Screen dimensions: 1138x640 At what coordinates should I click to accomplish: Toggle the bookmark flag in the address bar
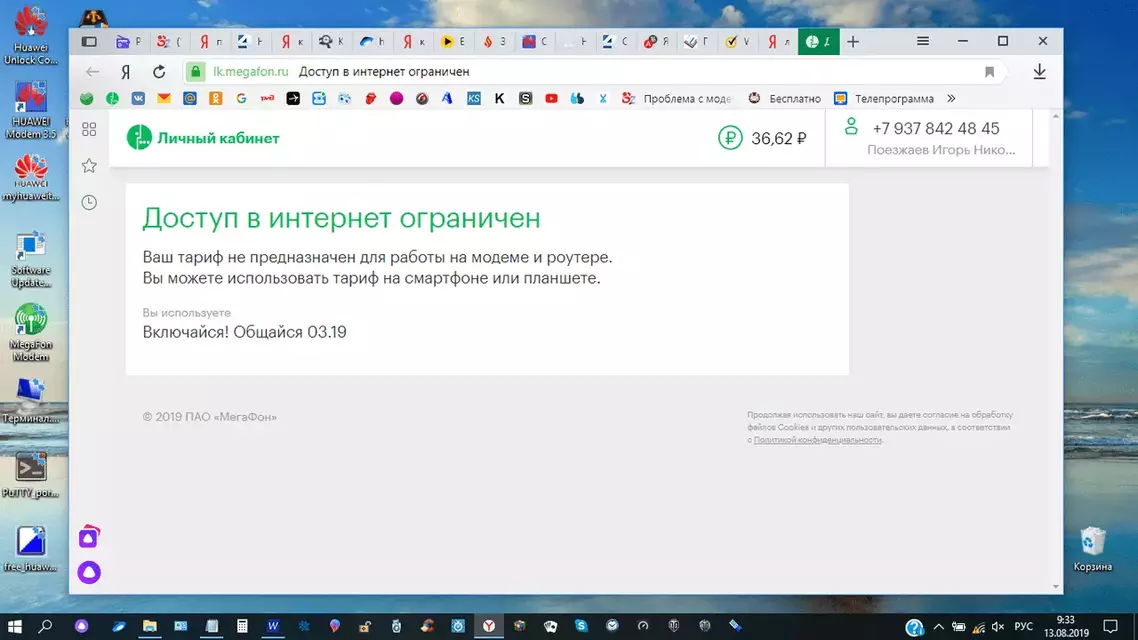(x=990, y=71)
